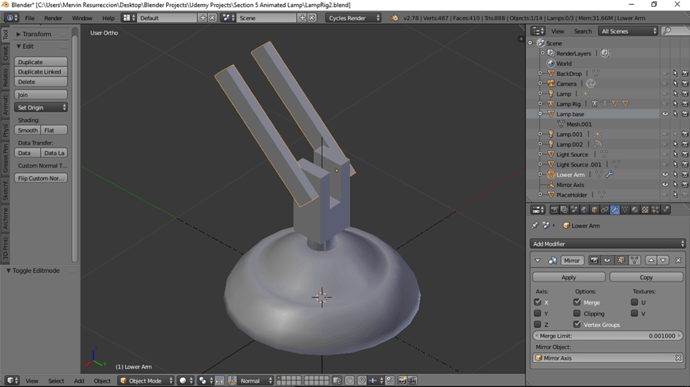Open the Add Modifier dropdown

tap(608, 244)
